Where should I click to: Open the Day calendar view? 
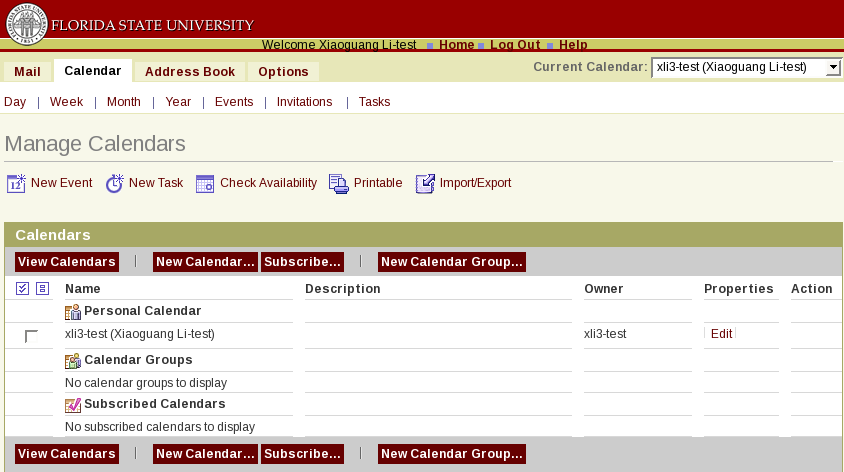tap(15, 102)
